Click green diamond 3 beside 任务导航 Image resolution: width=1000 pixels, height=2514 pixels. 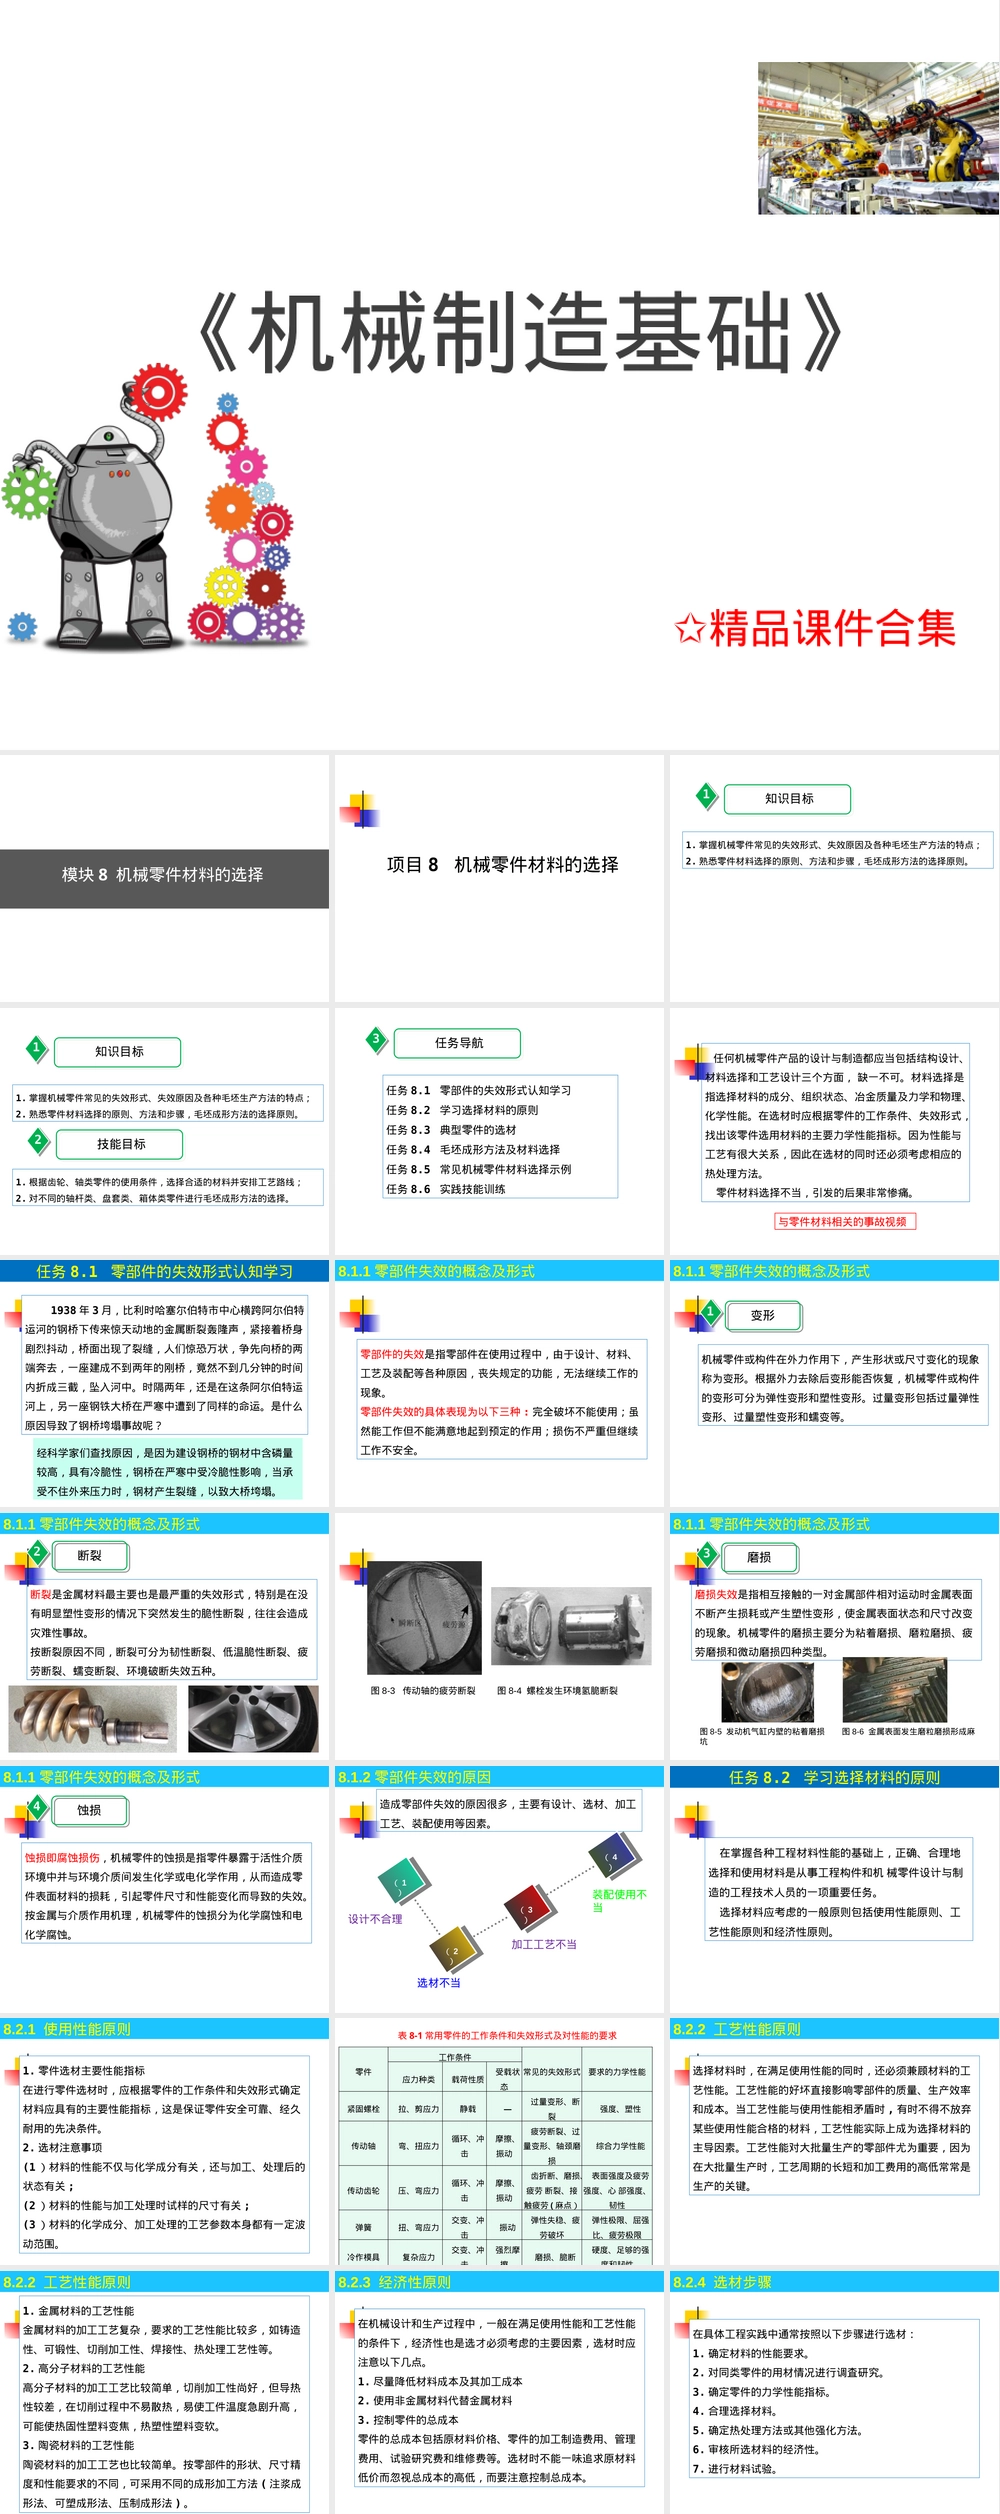pos(376,1039)
